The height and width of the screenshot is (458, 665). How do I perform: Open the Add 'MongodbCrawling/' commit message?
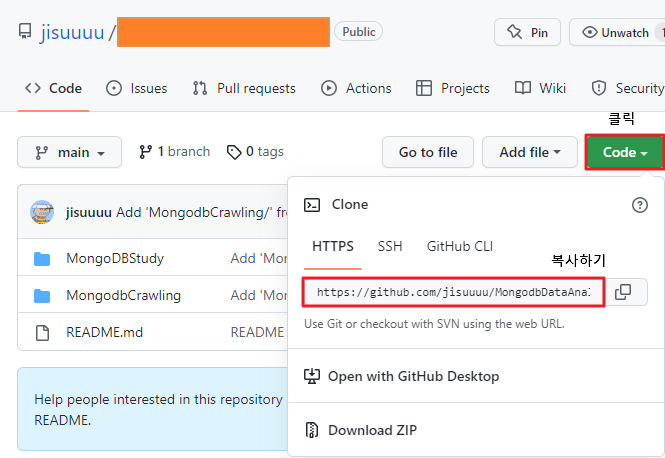[x=202, y=212]
